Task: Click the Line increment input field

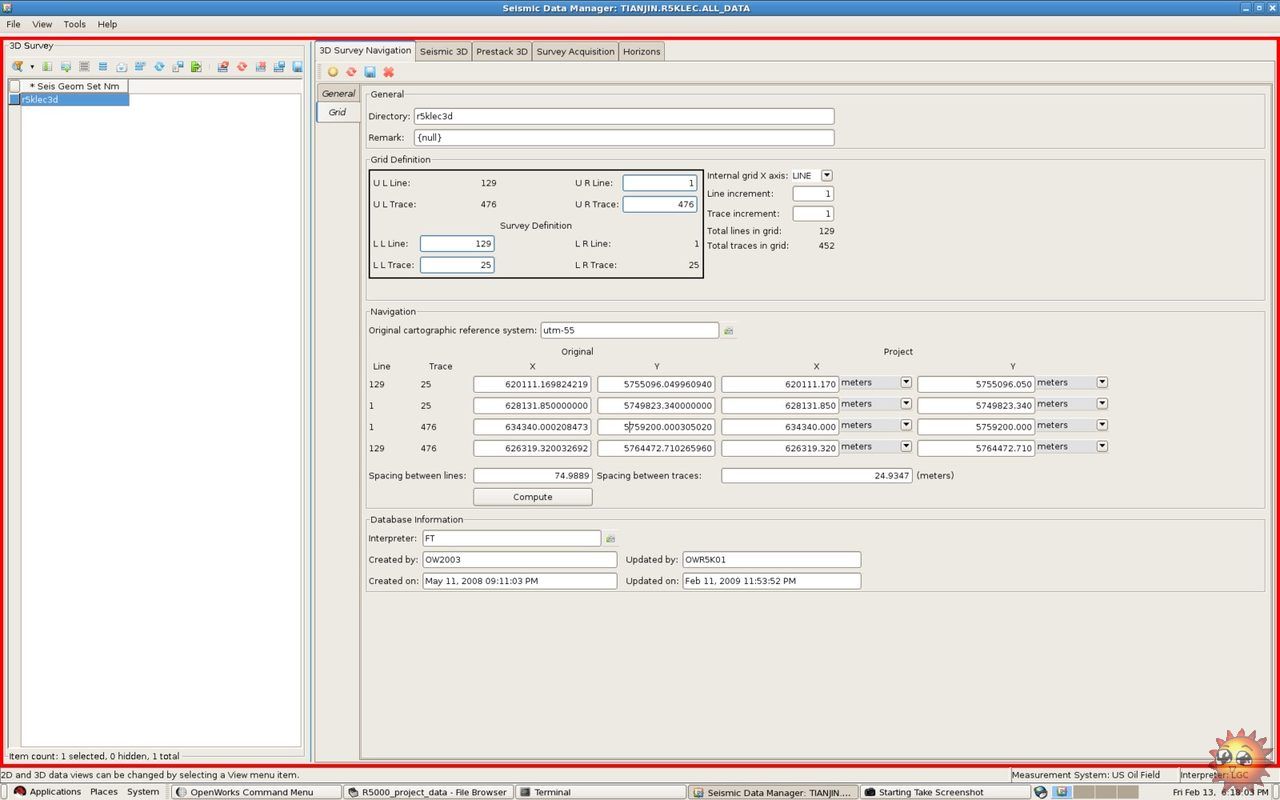Action: (813, 194)
